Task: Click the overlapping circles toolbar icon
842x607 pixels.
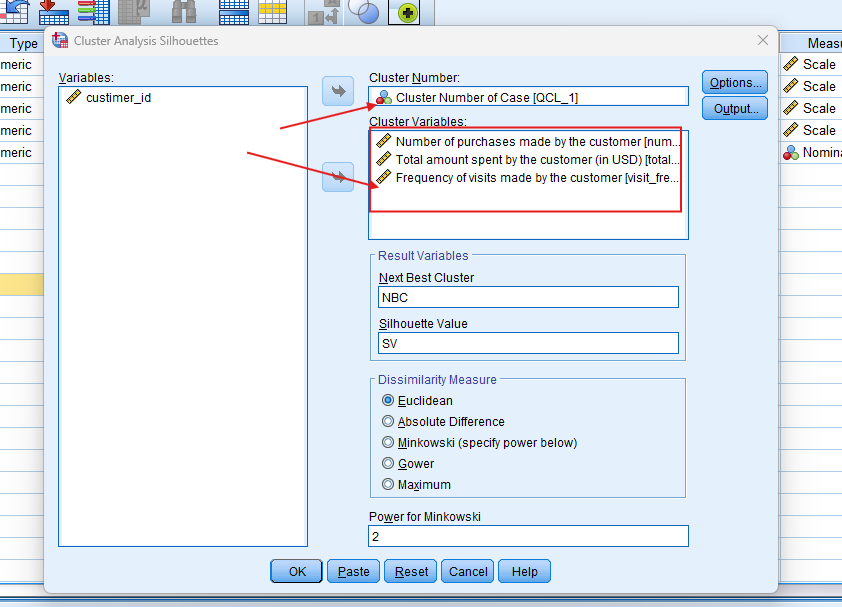Action: (x=367, y=12)
